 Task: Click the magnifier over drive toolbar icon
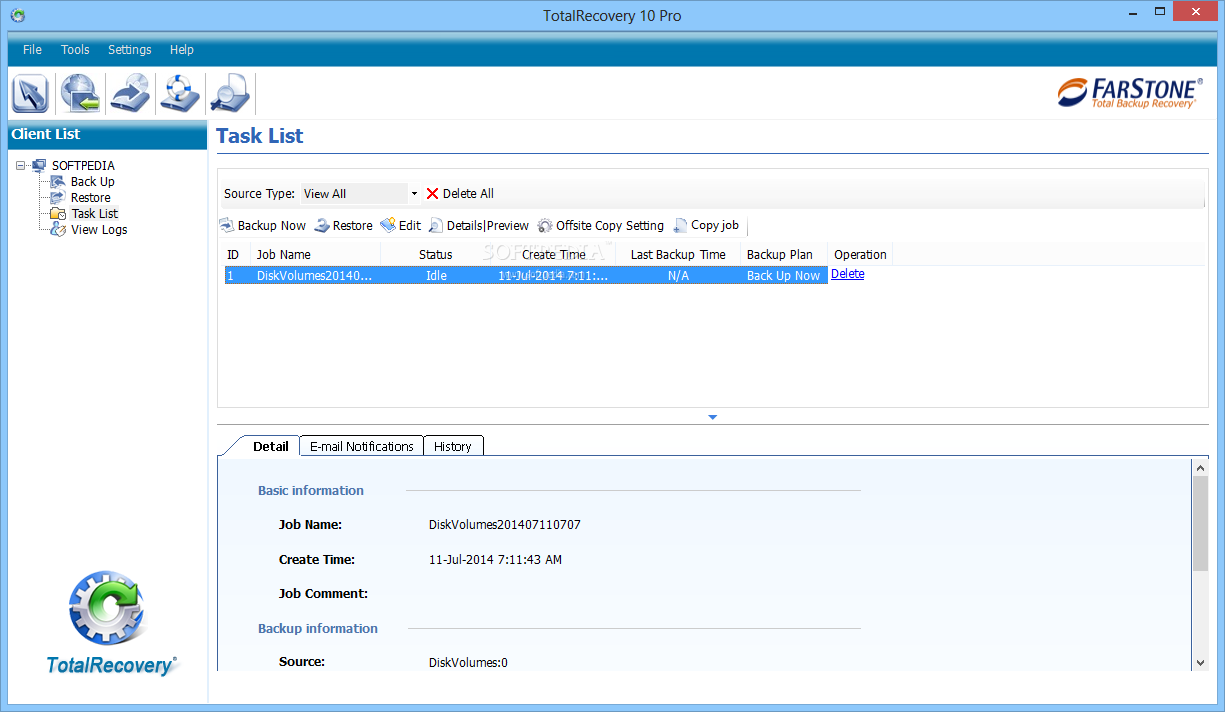tap(229, 93)
